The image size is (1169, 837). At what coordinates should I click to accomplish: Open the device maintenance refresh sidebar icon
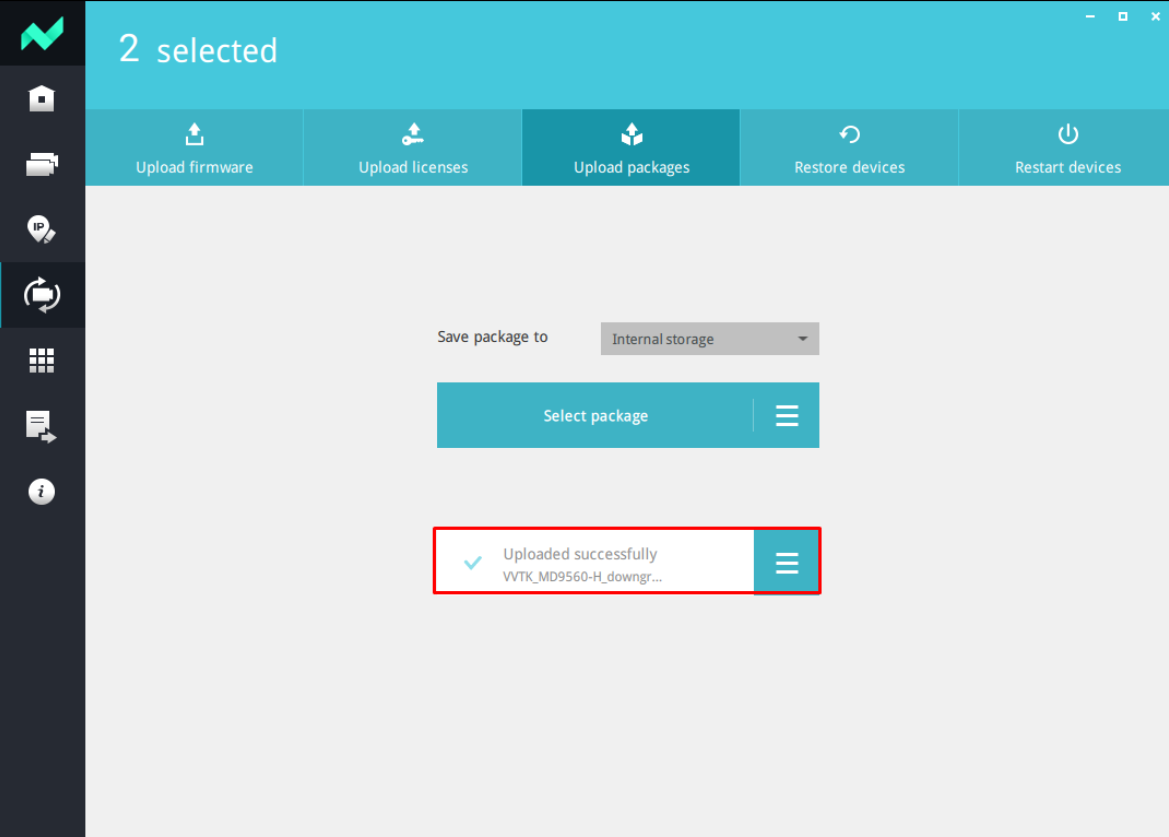[x=42, y=295]
